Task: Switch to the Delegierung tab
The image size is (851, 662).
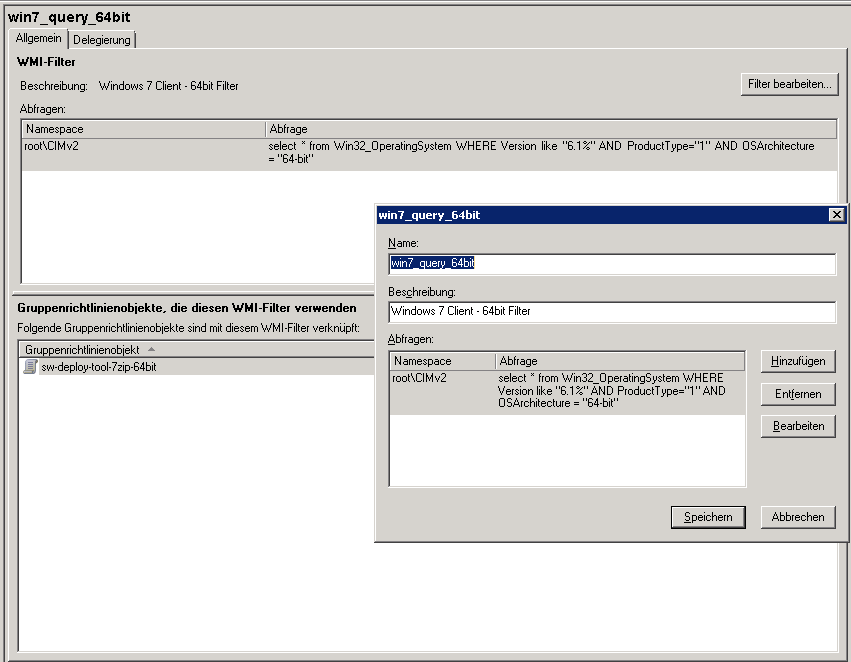Action: 101,40
